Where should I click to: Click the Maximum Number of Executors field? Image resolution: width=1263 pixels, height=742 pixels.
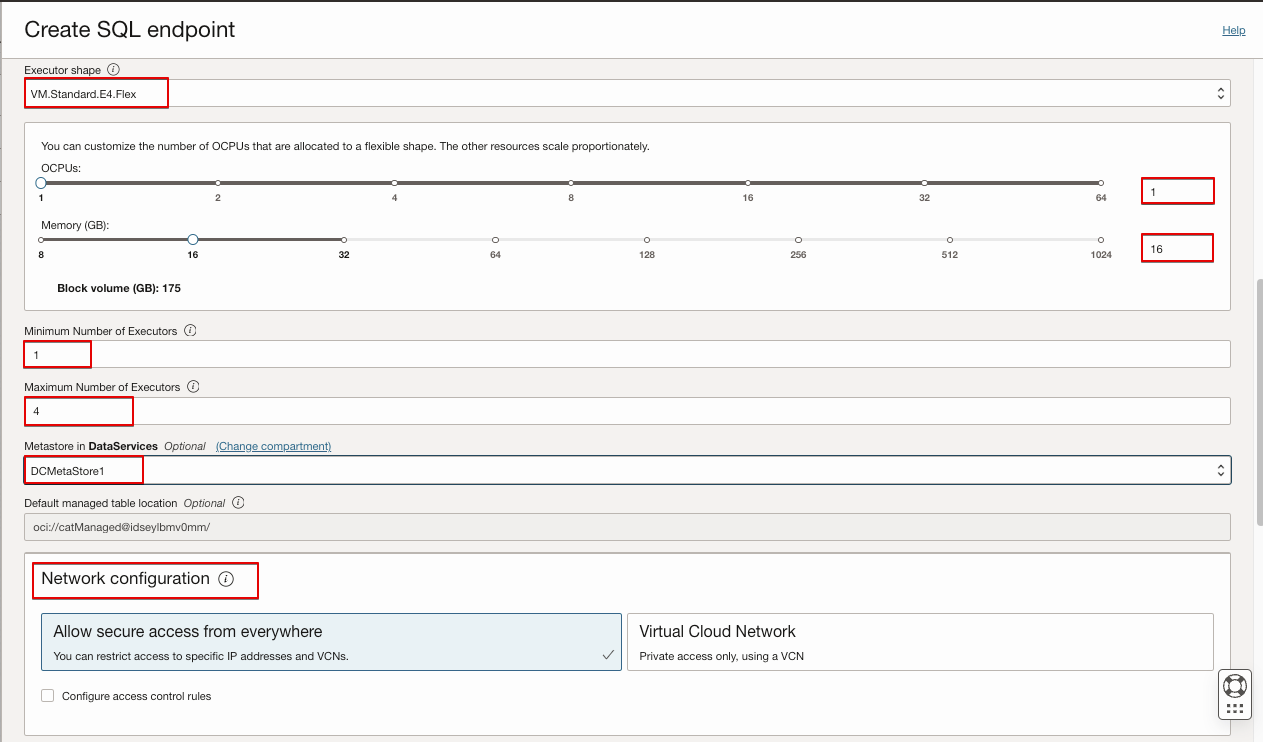(627, 411)
